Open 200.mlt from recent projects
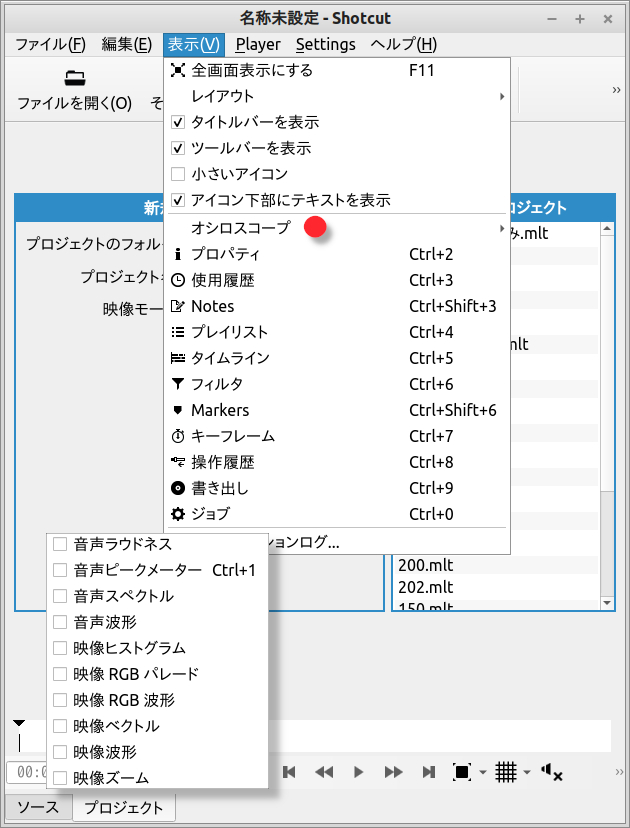The width and height of the screenshot is (630, 828). (425, 565)
